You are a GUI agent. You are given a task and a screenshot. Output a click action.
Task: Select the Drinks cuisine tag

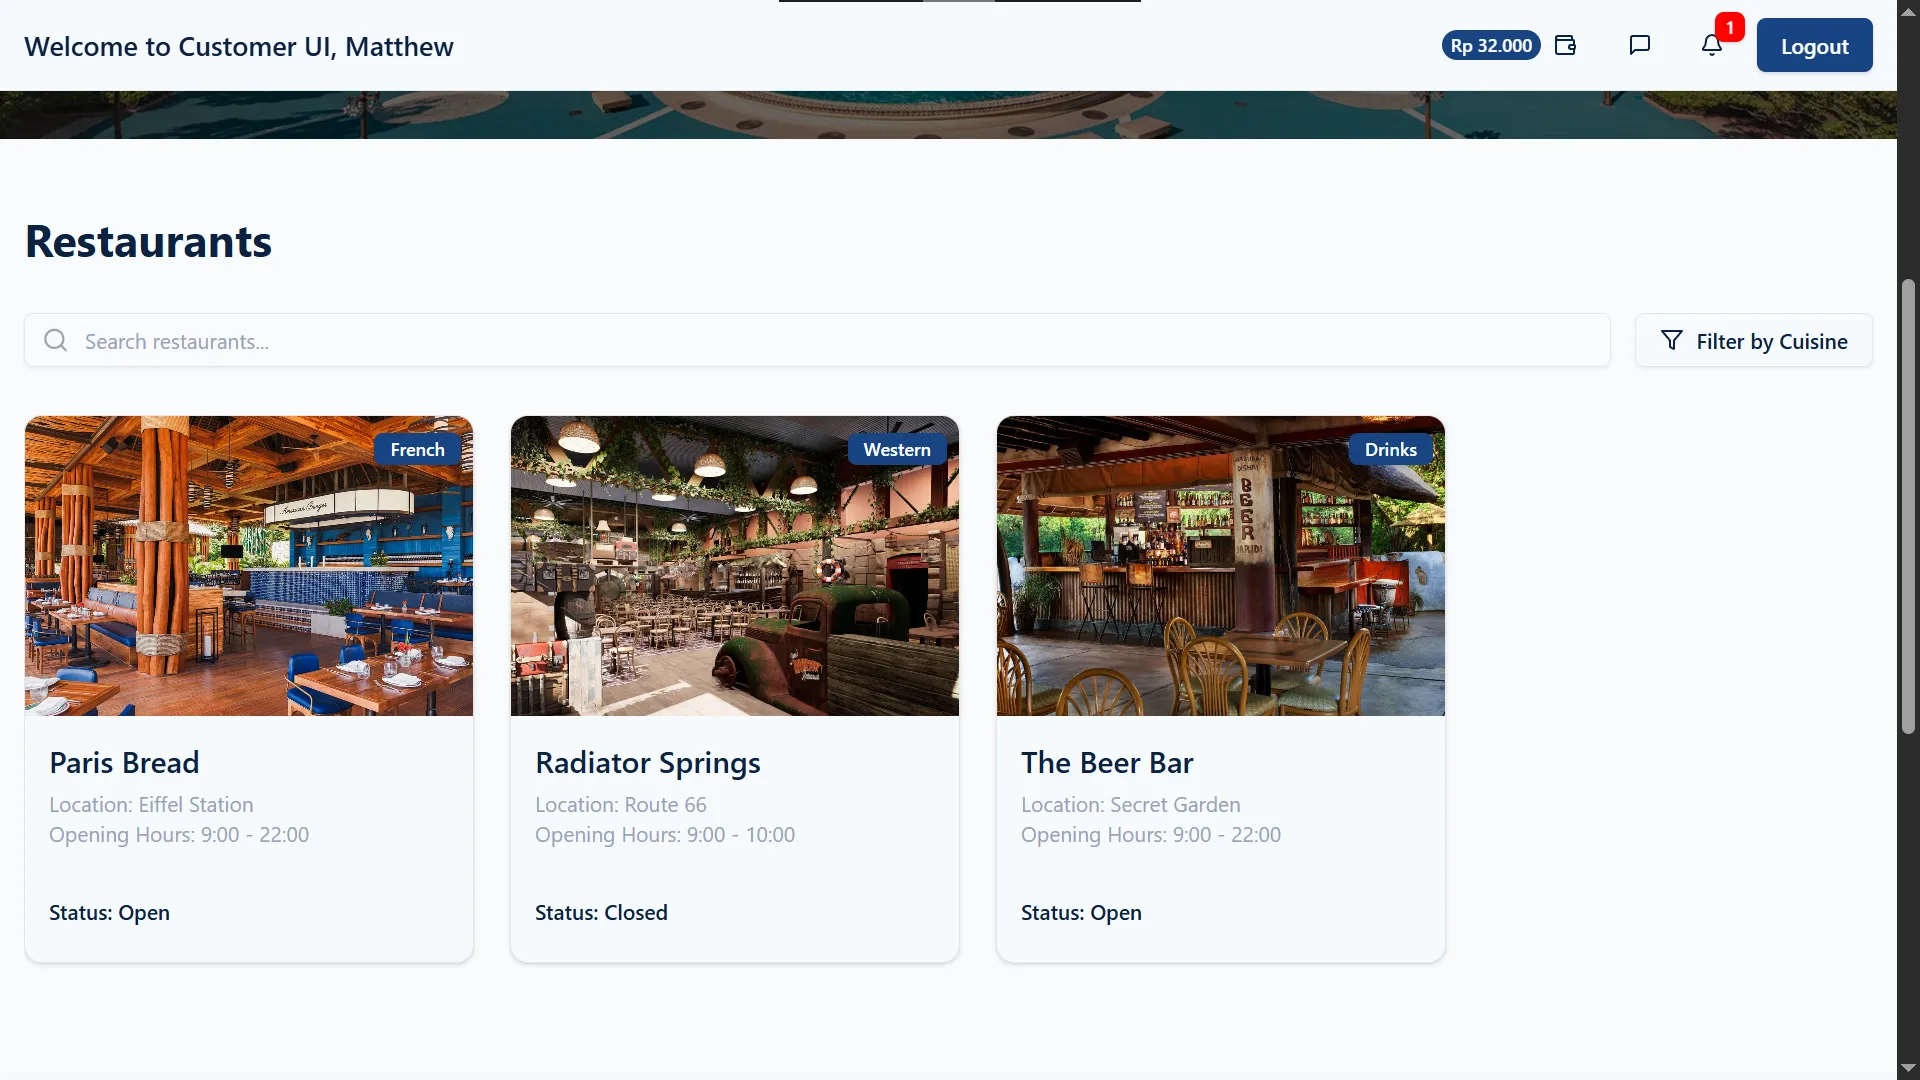[x=1390, y=450]
